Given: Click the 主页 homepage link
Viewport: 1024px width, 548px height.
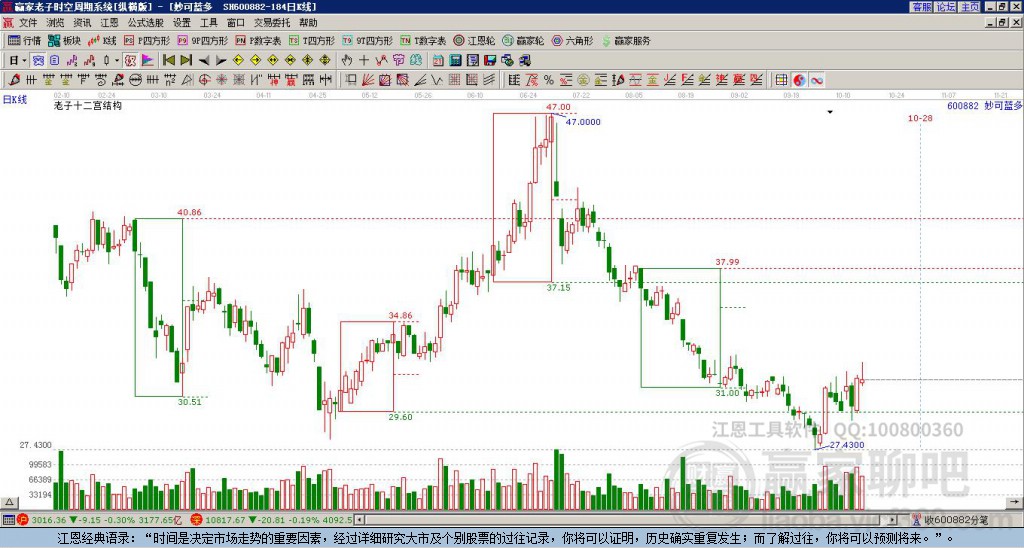Looking at the screenshot, I should pyautogui.click(x=970, y=7).
